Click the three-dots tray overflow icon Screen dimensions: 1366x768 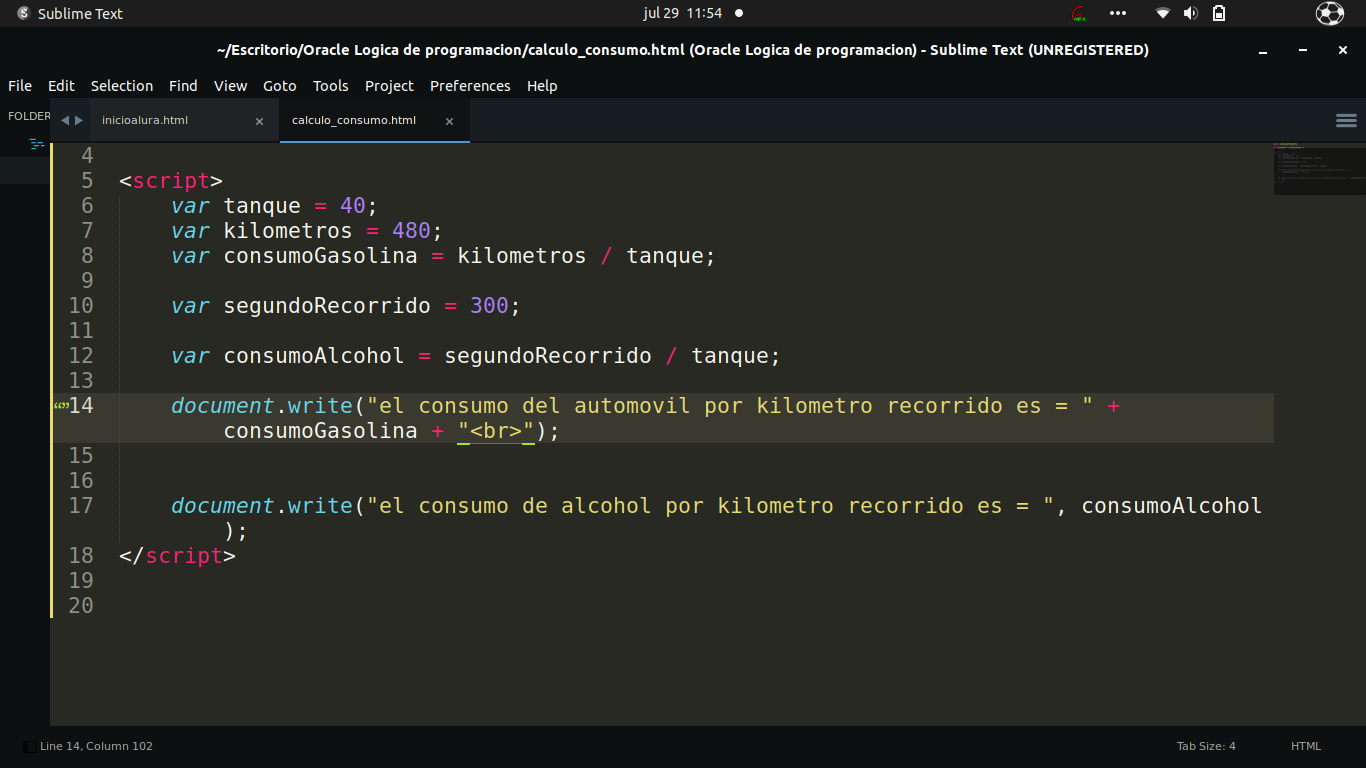[x=1118, y=14]
